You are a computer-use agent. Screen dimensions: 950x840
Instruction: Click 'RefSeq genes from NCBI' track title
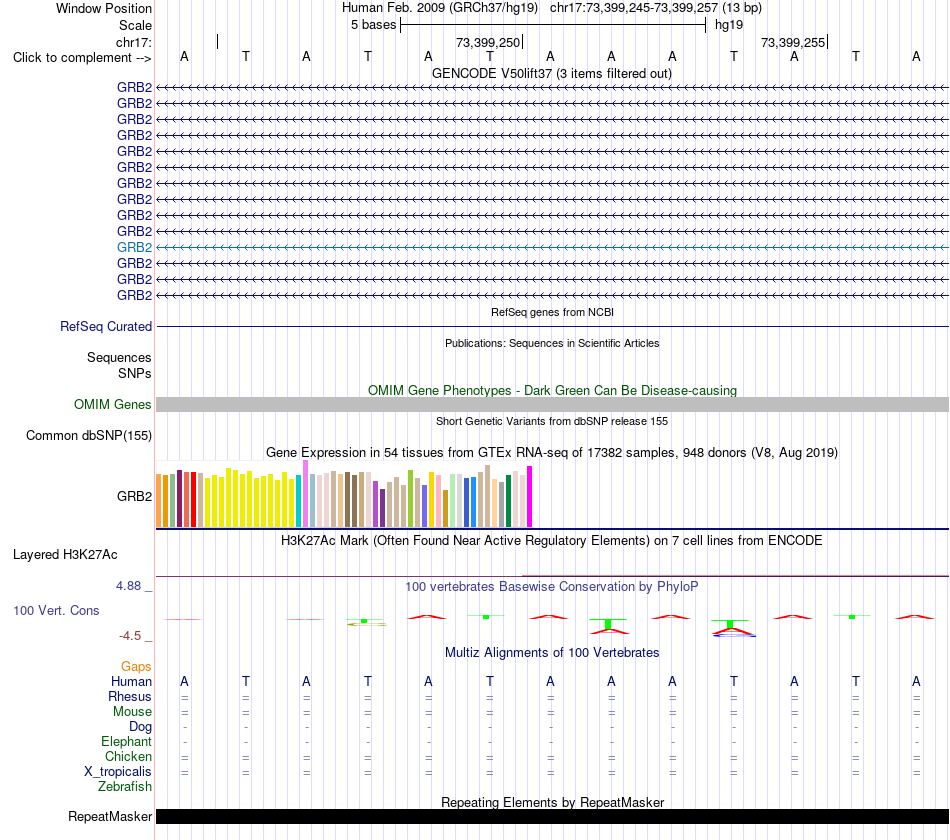pyautogui.click(x=553, y=312)
